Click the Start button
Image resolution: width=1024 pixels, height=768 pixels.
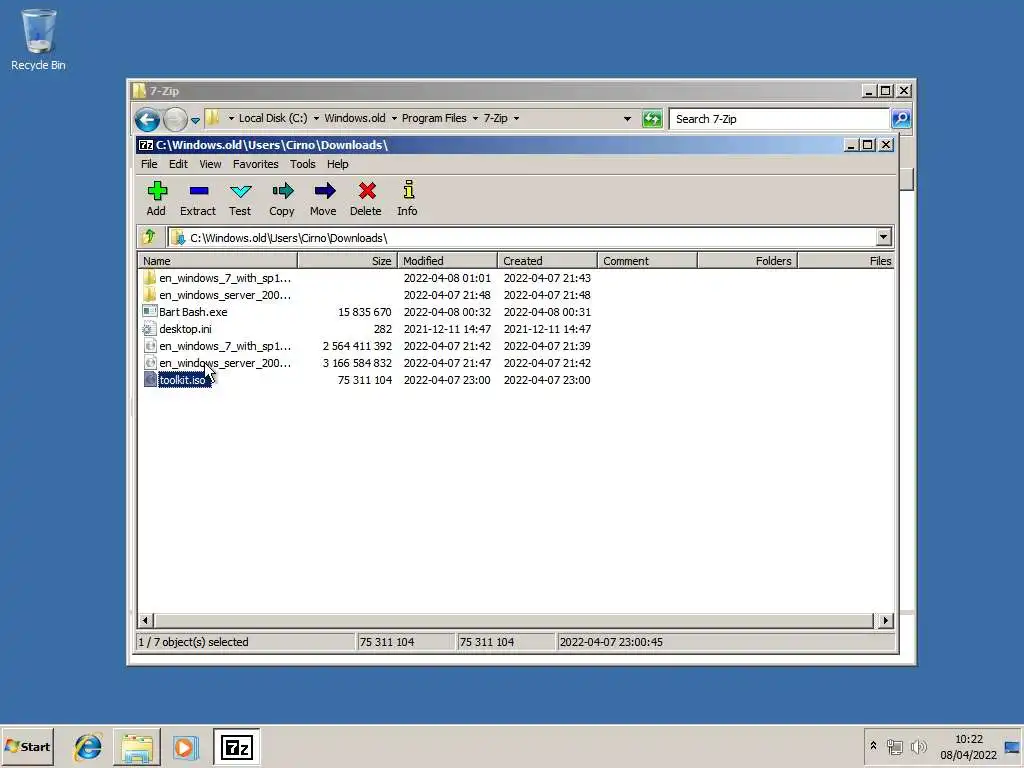pos(27,746)
